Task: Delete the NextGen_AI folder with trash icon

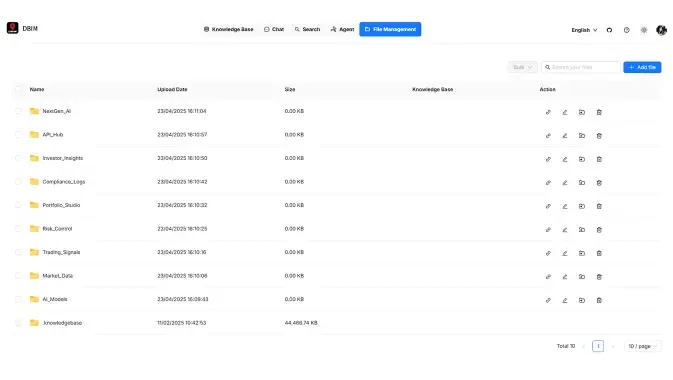Action: pyautogui.click(x=599, y=112)
